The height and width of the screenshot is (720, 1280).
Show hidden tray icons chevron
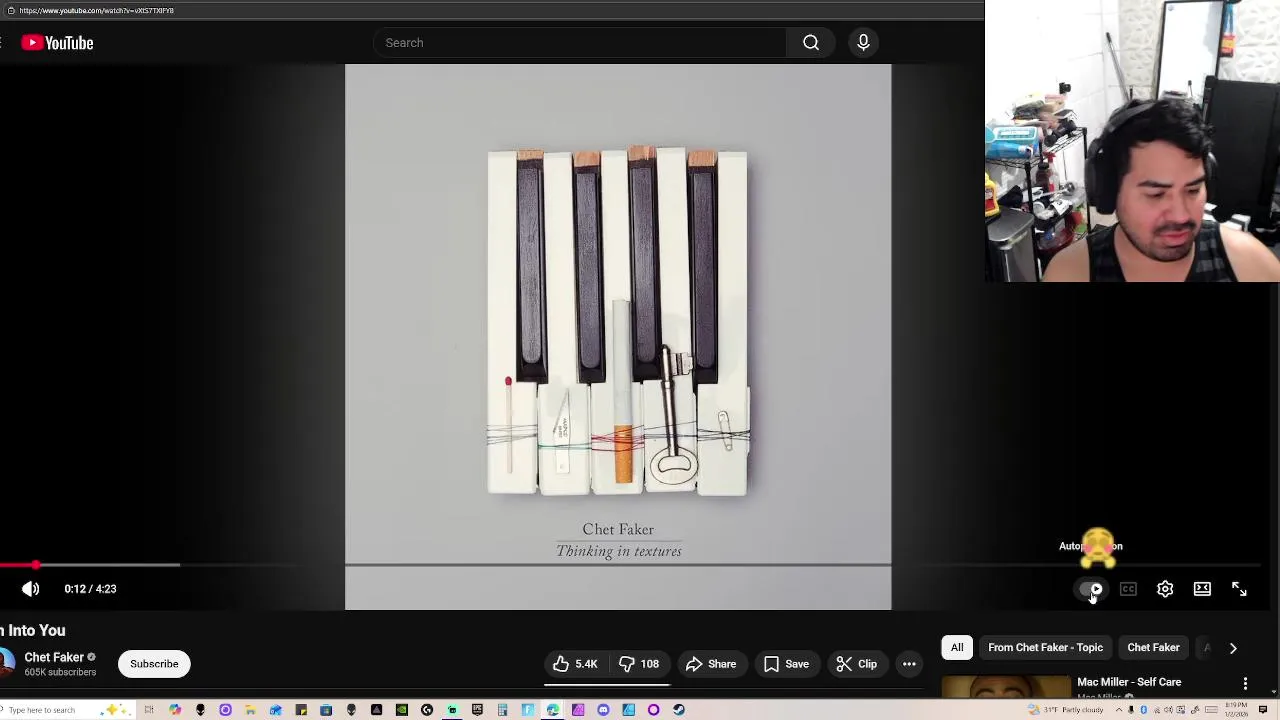click(x=1119, y=710)
